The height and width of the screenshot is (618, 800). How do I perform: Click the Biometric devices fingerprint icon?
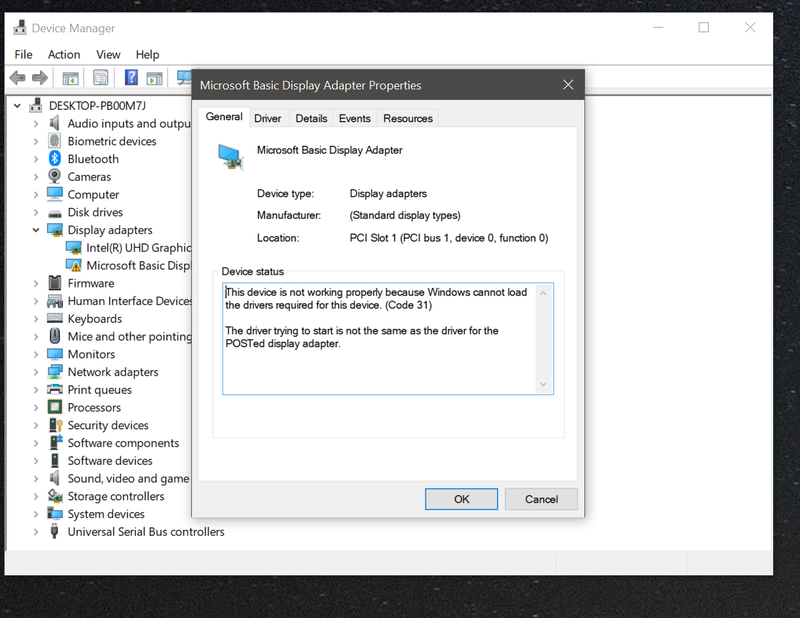click(x=55, y=141)
